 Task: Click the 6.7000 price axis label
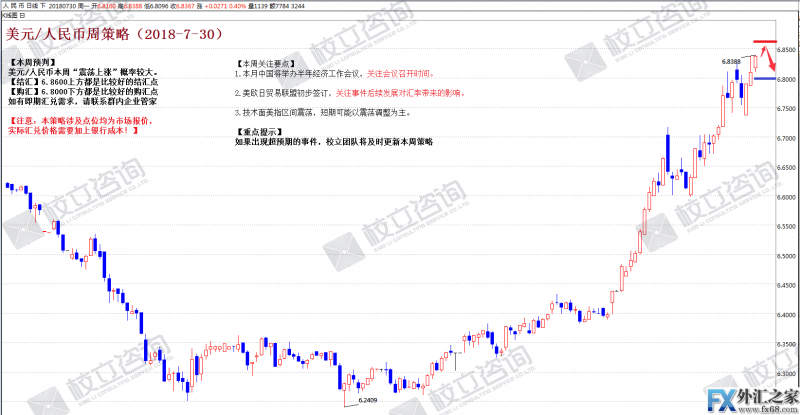[786, 138]
